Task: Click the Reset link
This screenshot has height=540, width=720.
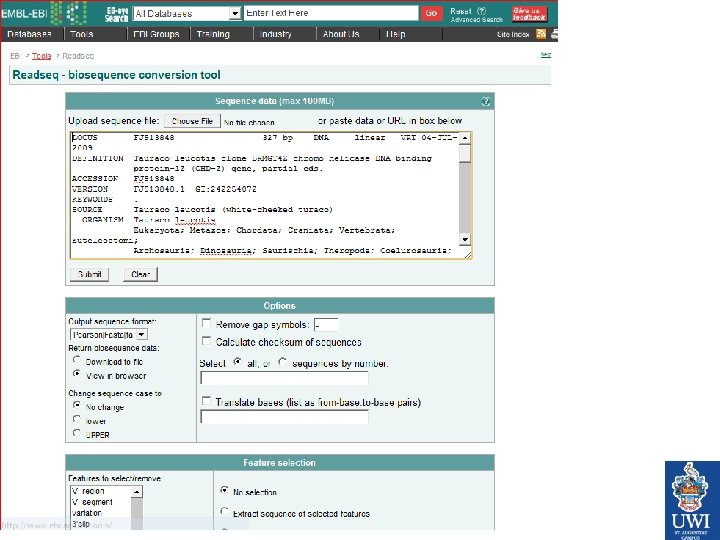Action: pos(461,11)
